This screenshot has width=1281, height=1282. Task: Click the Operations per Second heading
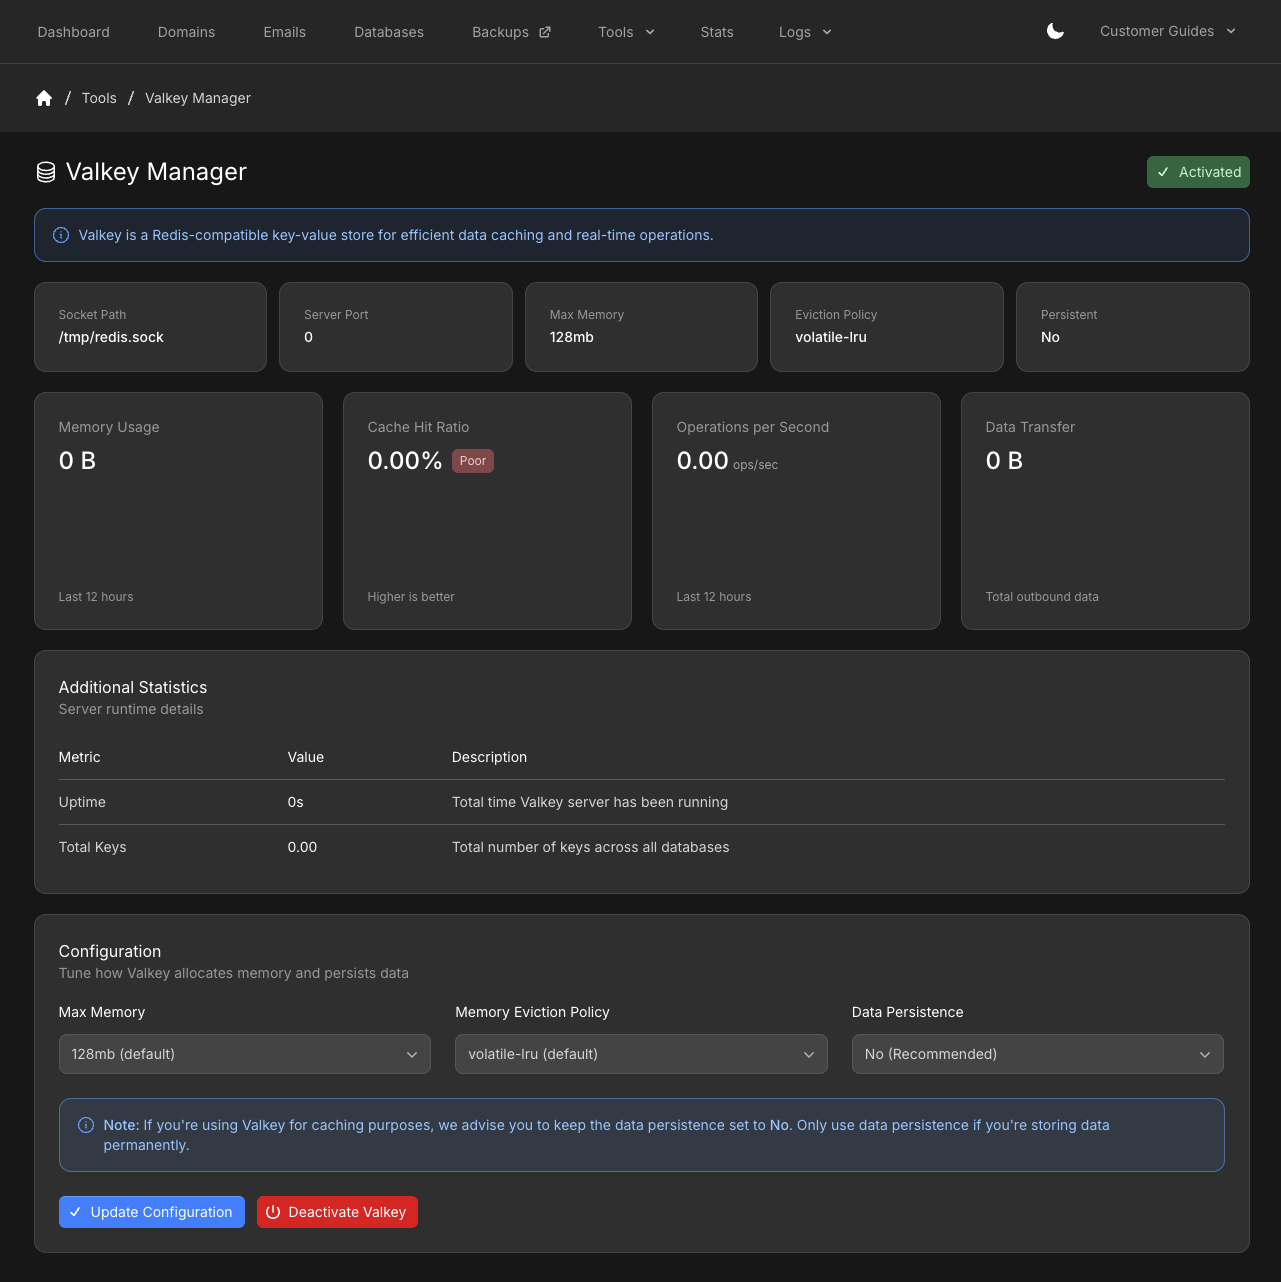pos(753,427)
